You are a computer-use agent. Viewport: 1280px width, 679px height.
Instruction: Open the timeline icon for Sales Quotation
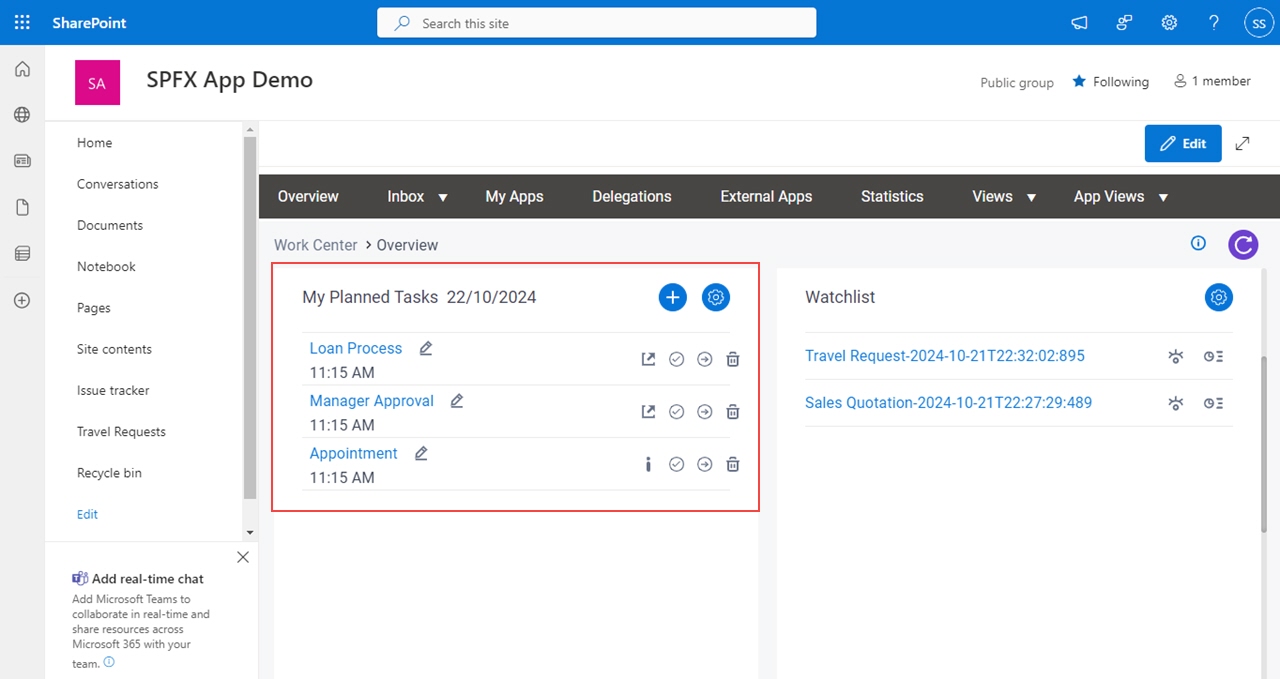(x=1214, y=403)
